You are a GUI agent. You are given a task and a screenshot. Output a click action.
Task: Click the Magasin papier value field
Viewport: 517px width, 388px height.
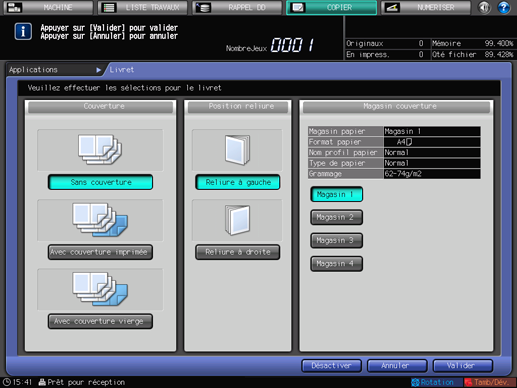(x=432, y=131)
